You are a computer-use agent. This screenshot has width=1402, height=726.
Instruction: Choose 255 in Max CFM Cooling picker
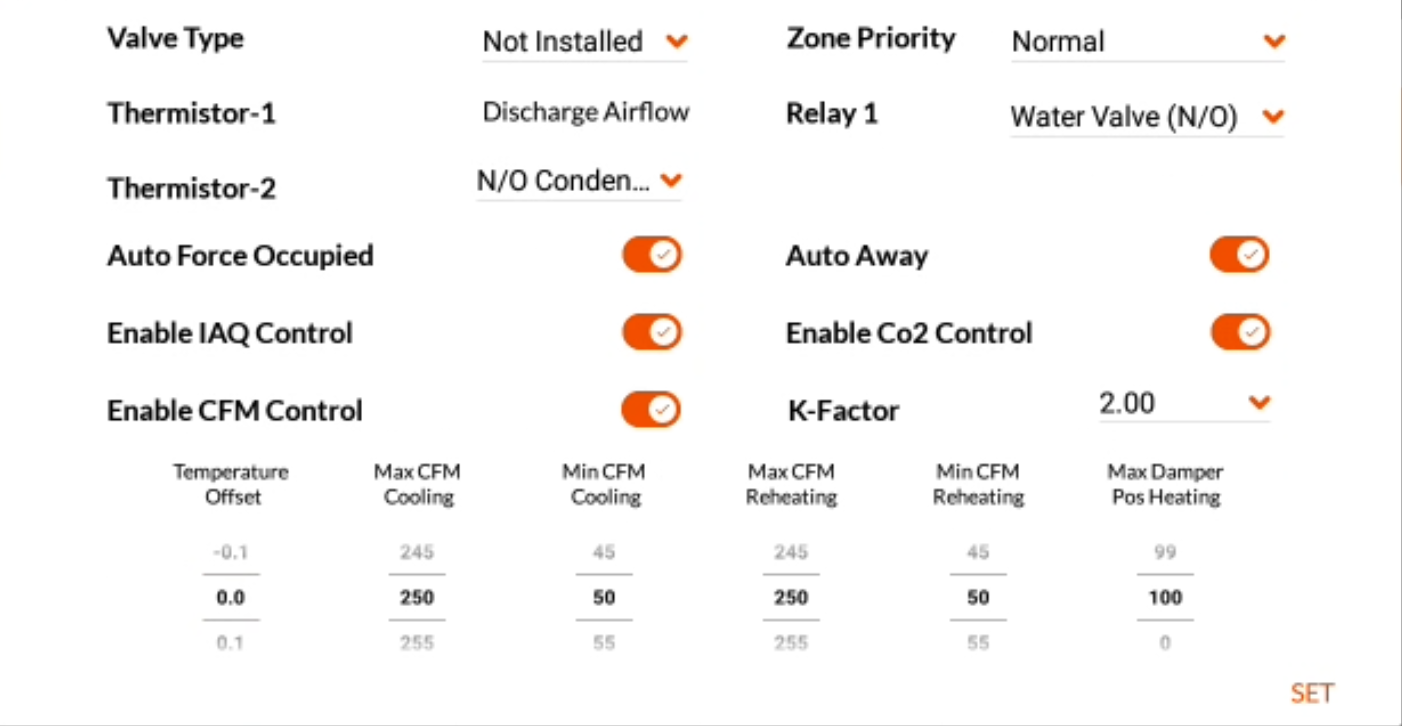[x=417, y=643]
